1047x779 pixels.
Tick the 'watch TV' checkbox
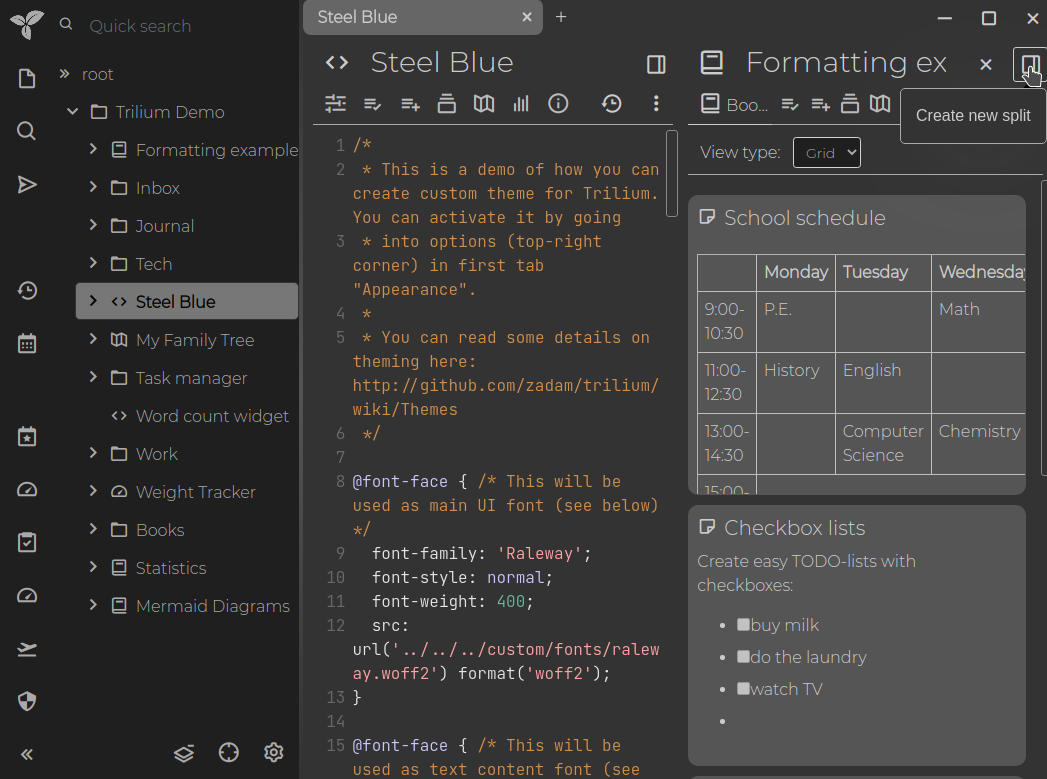click(x=743, y=689)
